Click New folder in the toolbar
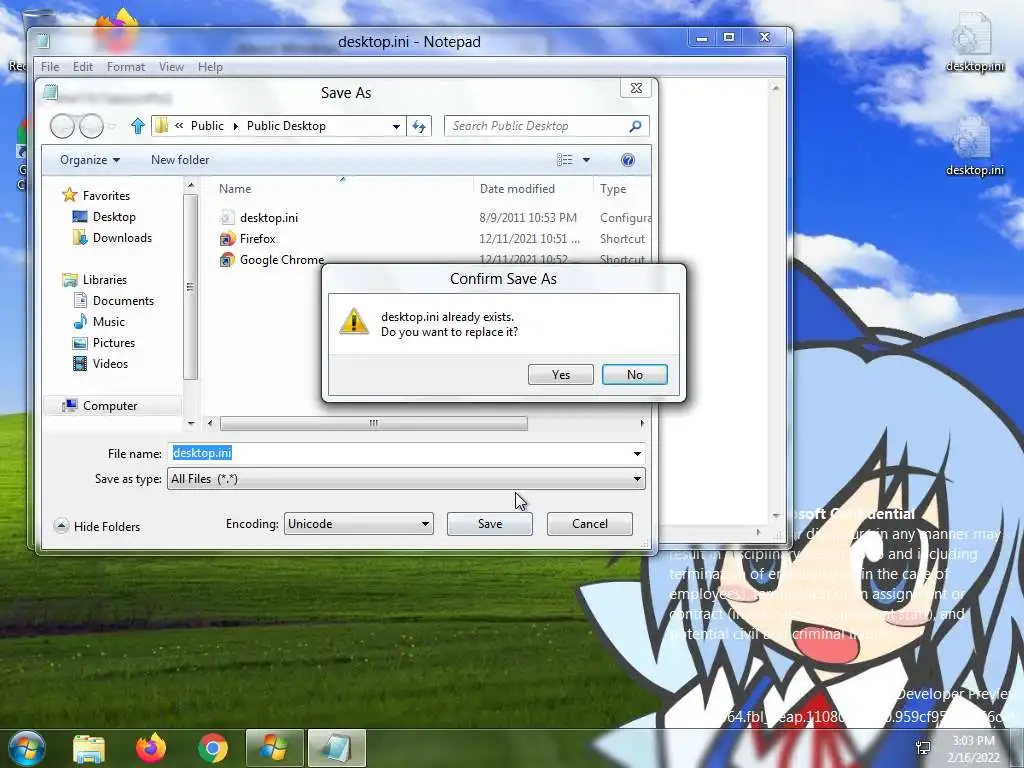Viewport: 1024px width, 768px height. 180,160
